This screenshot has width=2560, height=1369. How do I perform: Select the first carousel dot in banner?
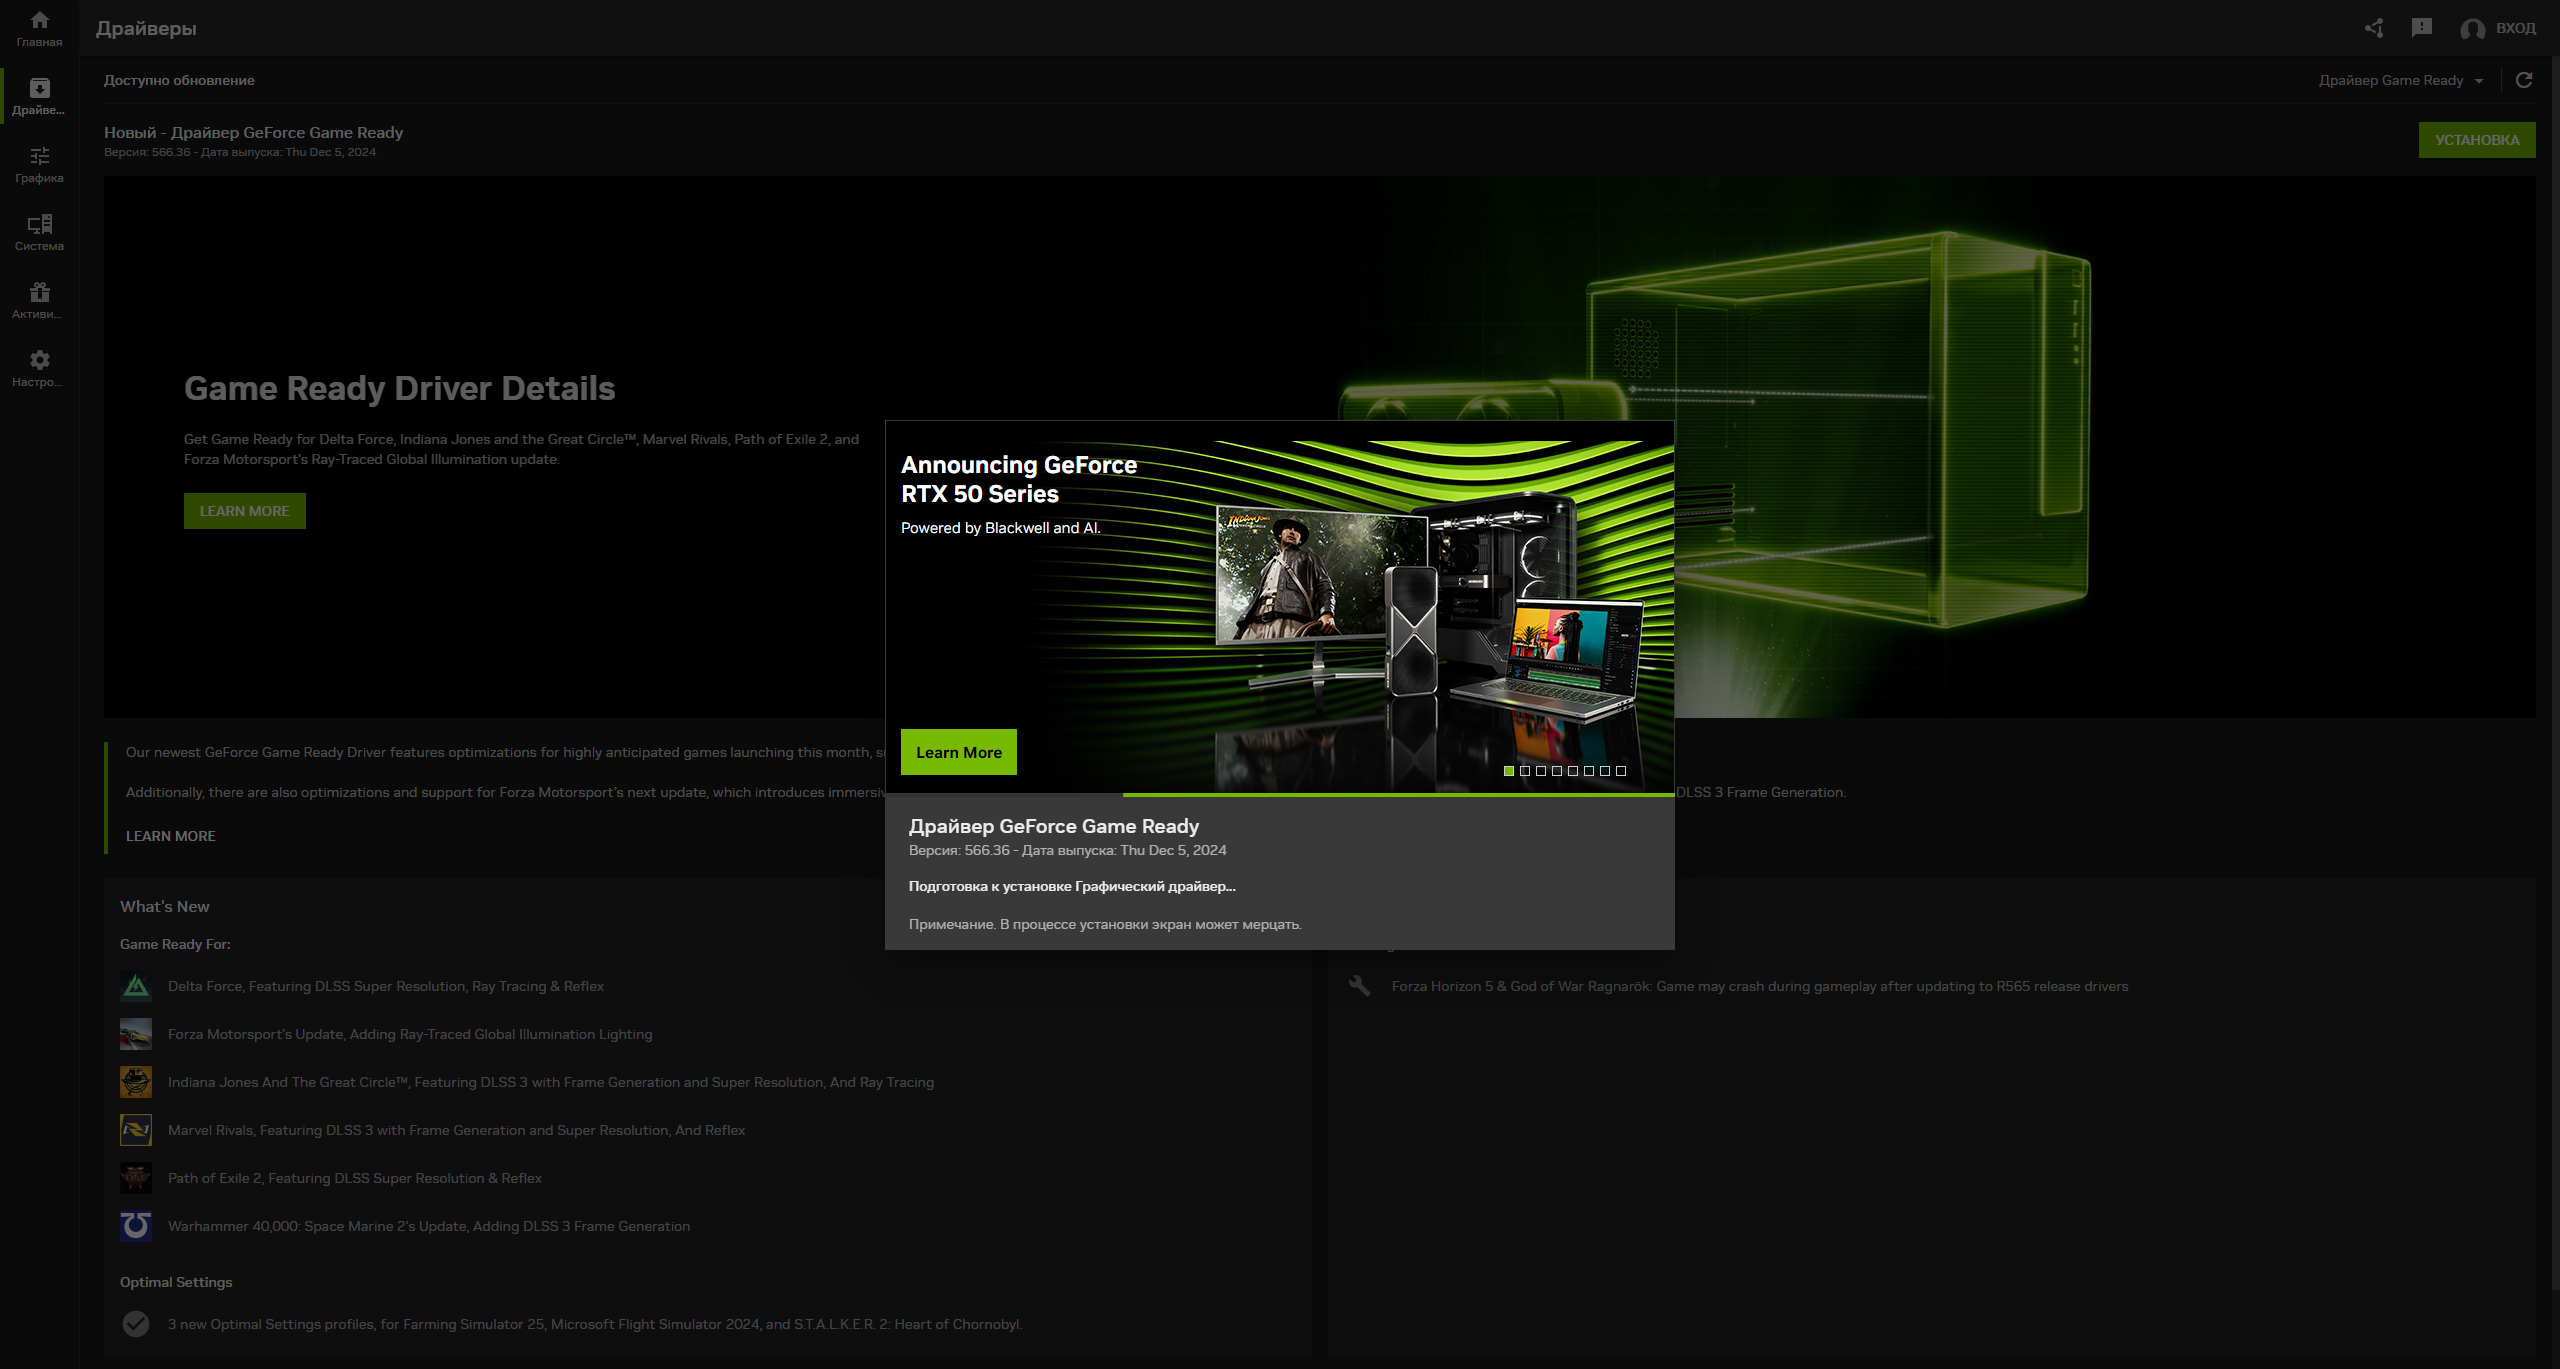1509,771
